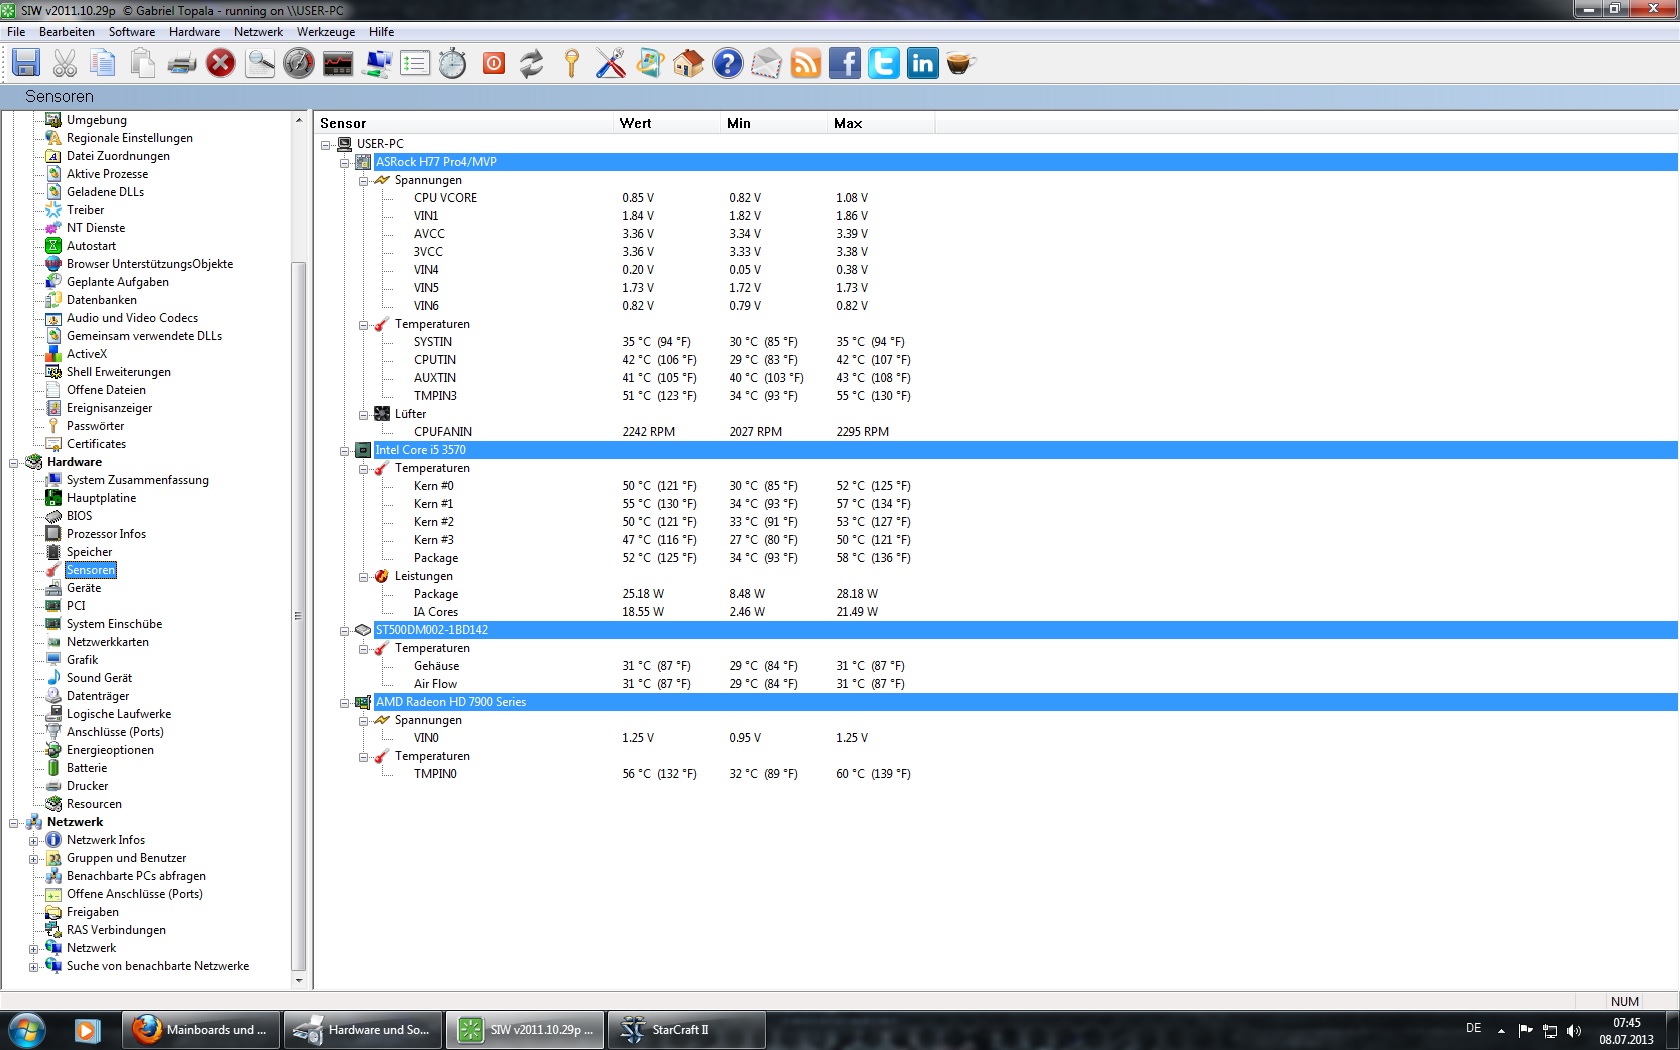Expand the Netzwerk Infos sidebar node

pos(33,840)
